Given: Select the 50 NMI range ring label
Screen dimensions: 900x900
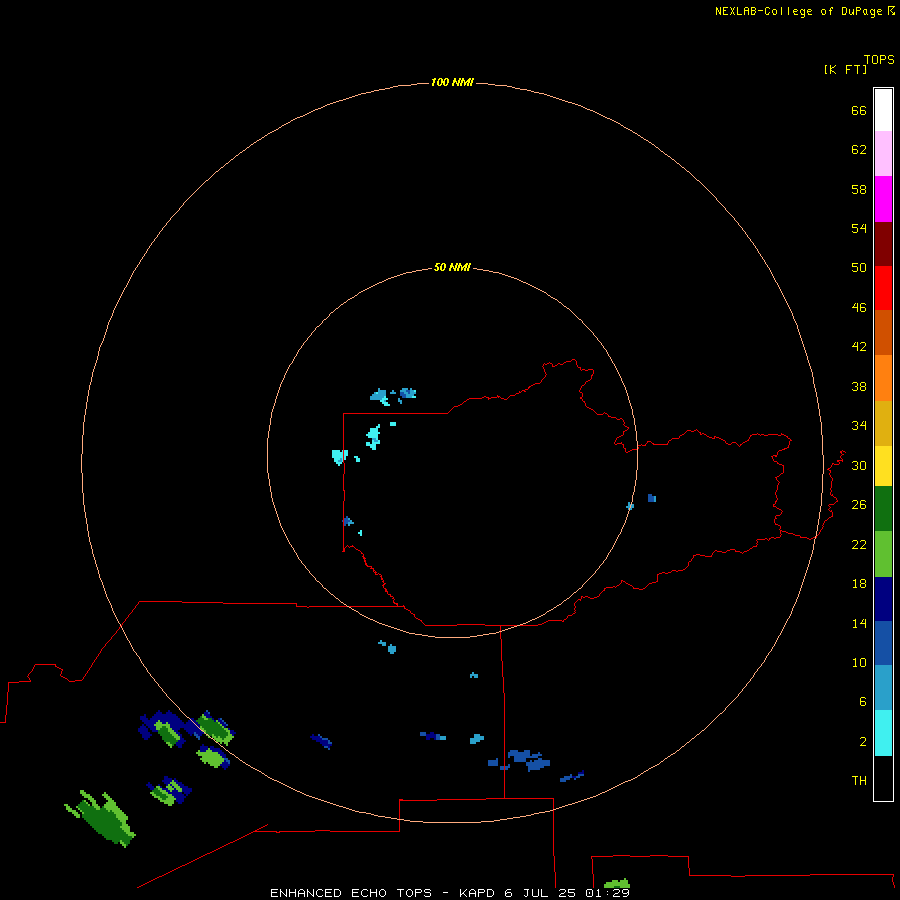Looking at the screenshot, I should click(452, 267).
